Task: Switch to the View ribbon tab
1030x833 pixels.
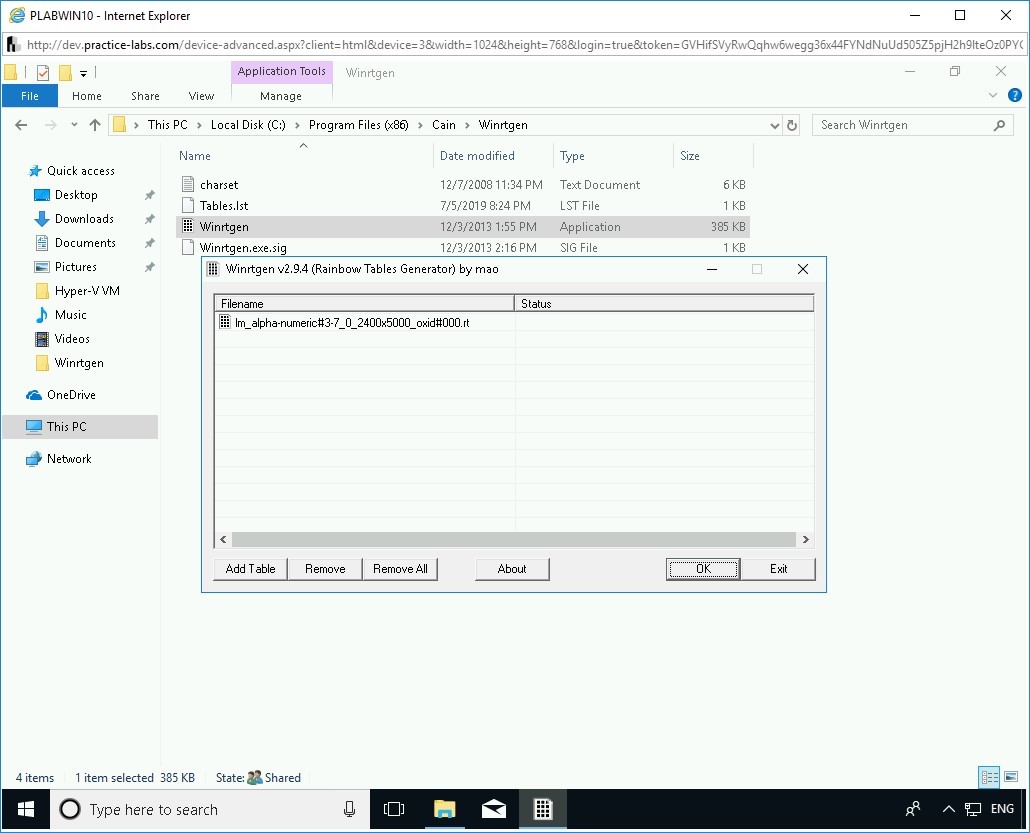Action: (x=200, y=95)
